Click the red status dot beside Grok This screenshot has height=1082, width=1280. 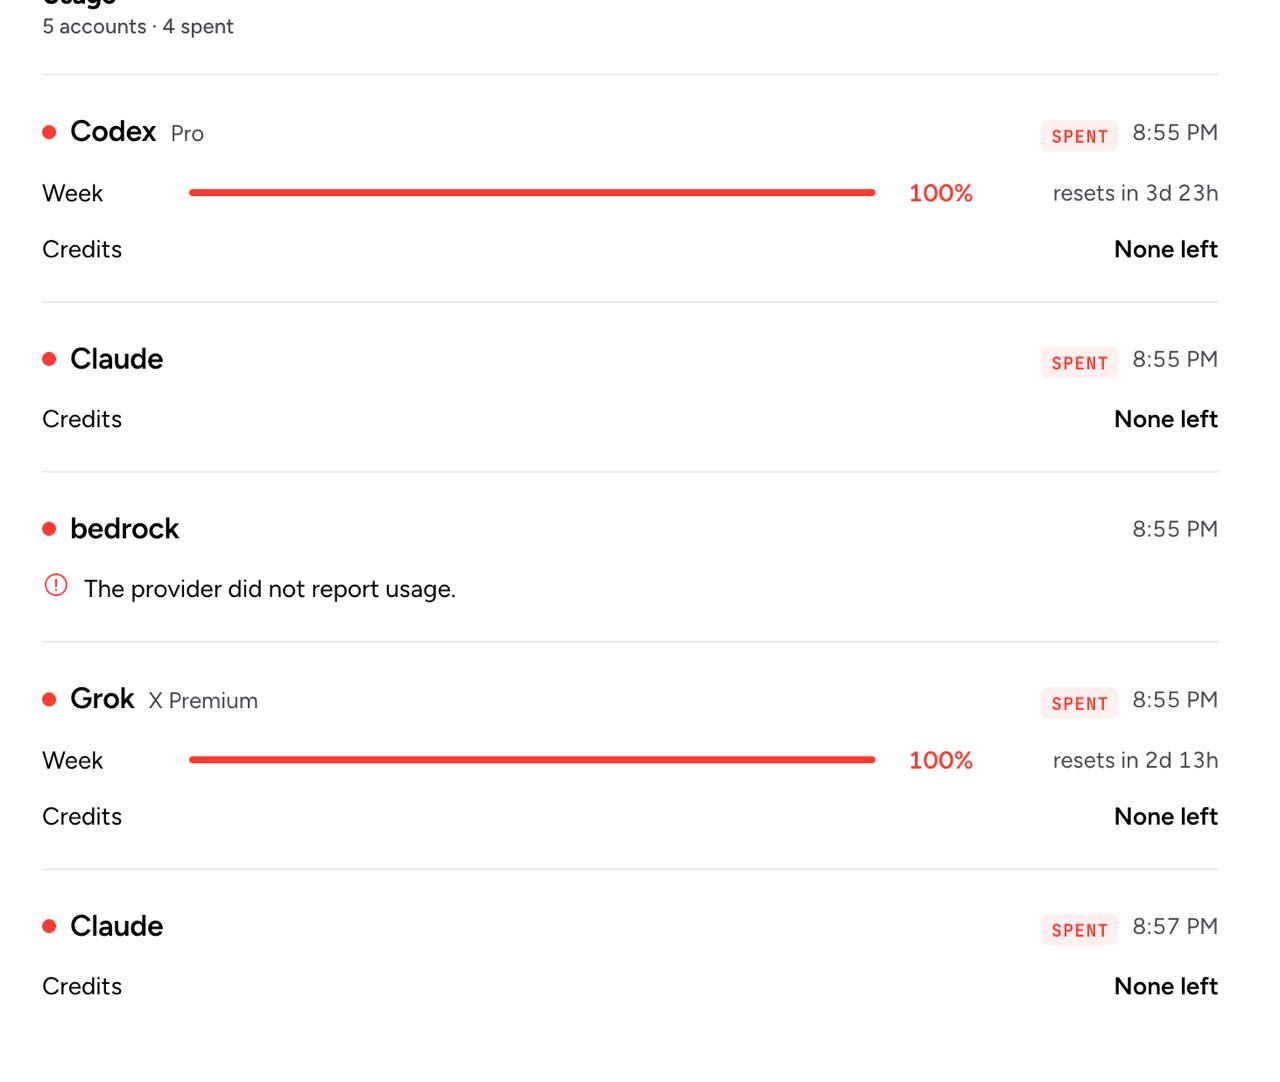[x=49, y=699]
